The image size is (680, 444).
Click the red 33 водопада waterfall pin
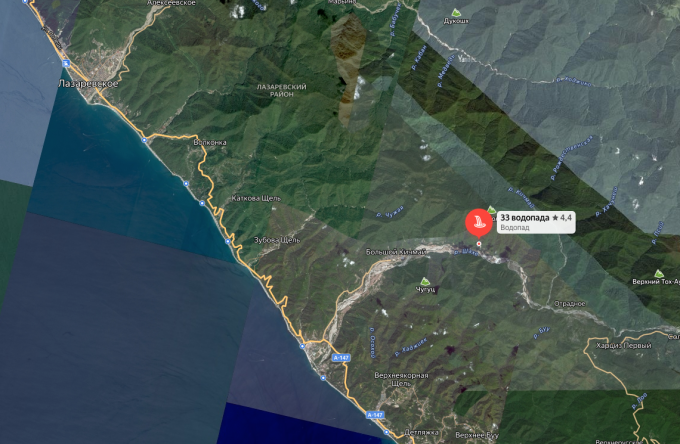(478, 222)
